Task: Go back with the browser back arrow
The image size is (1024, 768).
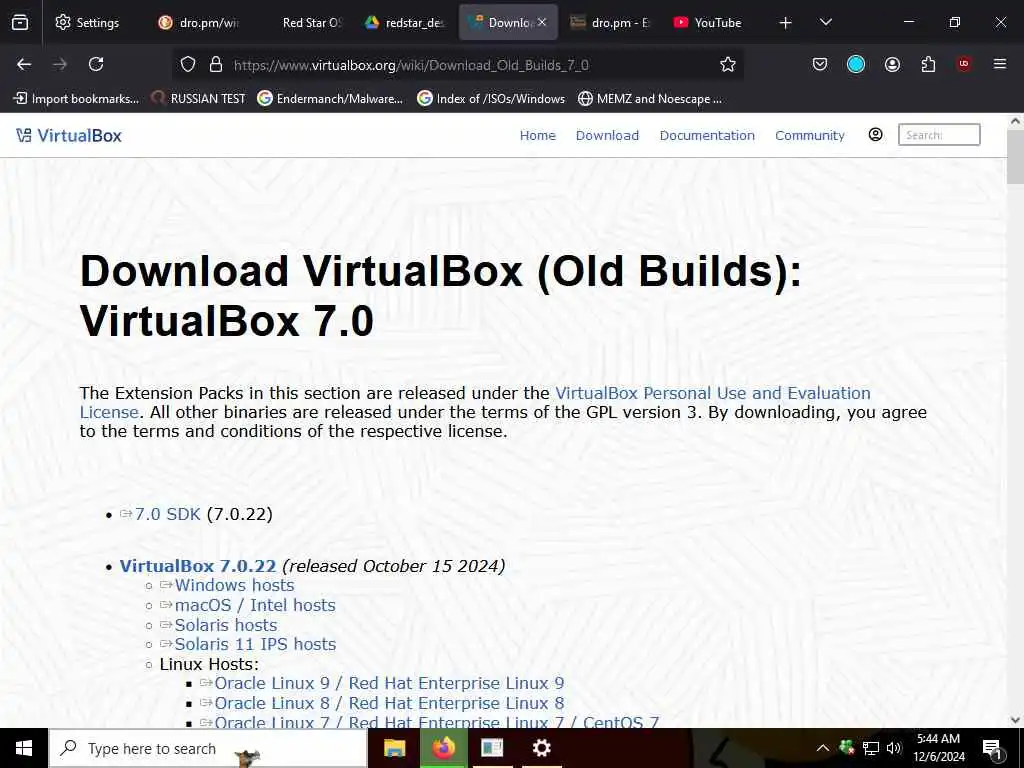Action: [24, 64]
